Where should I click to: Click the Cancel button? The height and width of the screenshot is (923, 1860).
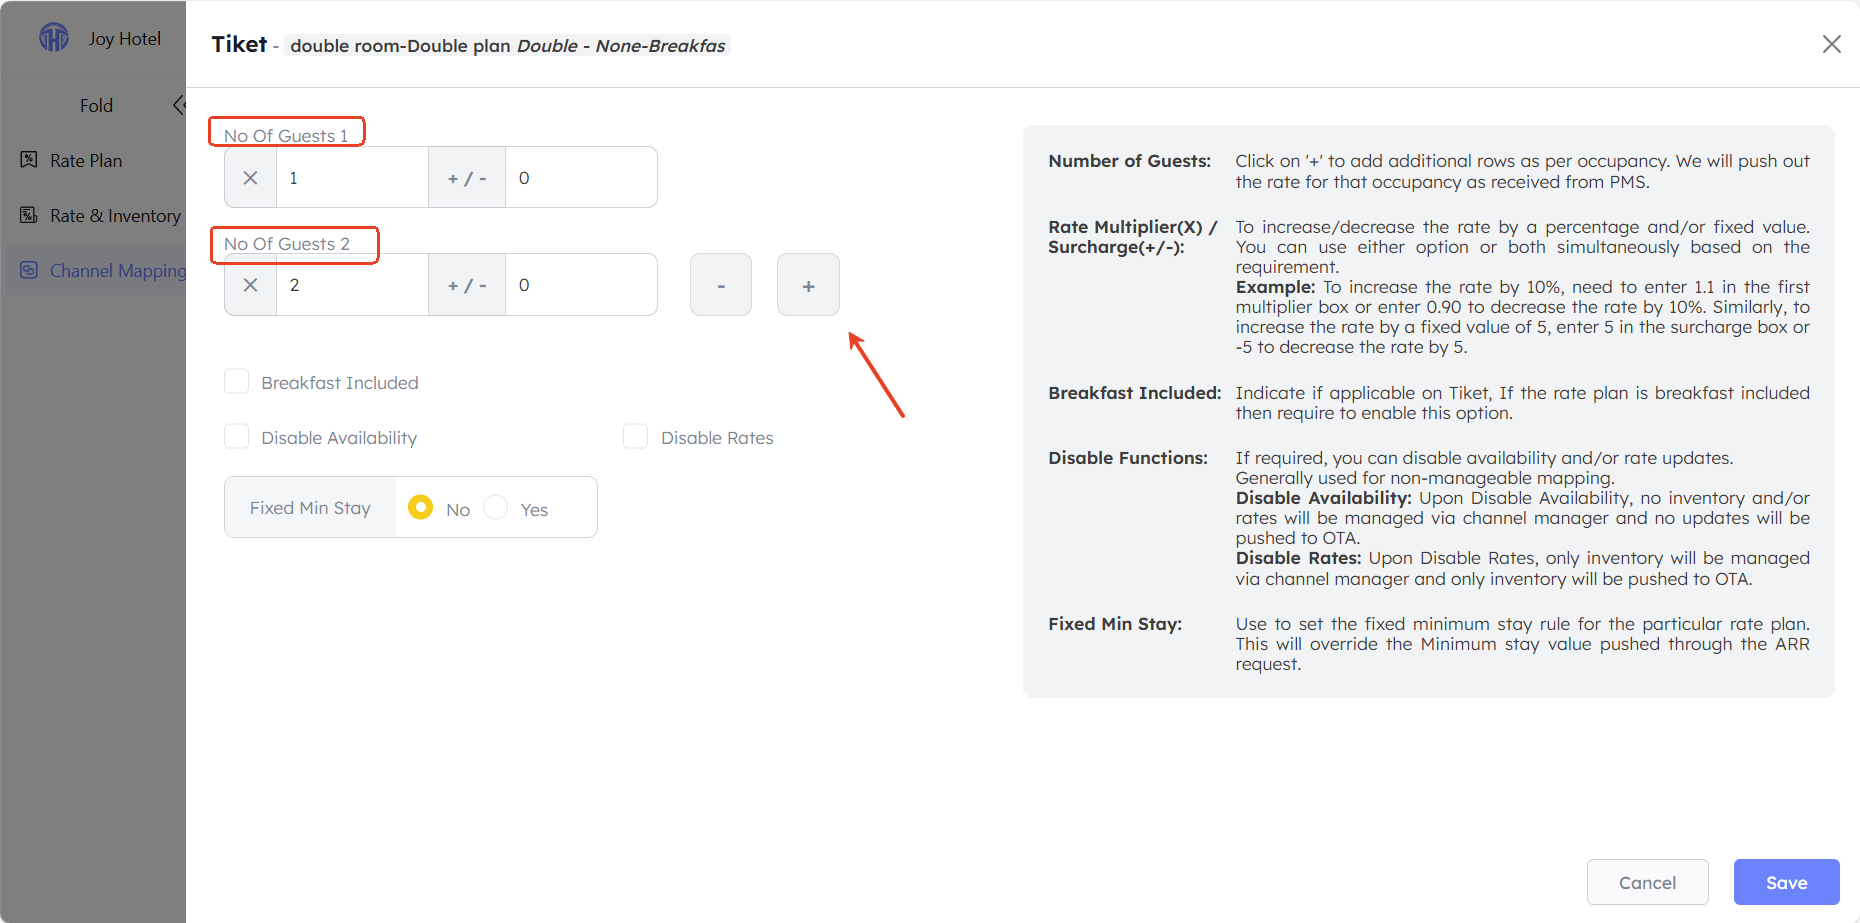click(1647, 882)
